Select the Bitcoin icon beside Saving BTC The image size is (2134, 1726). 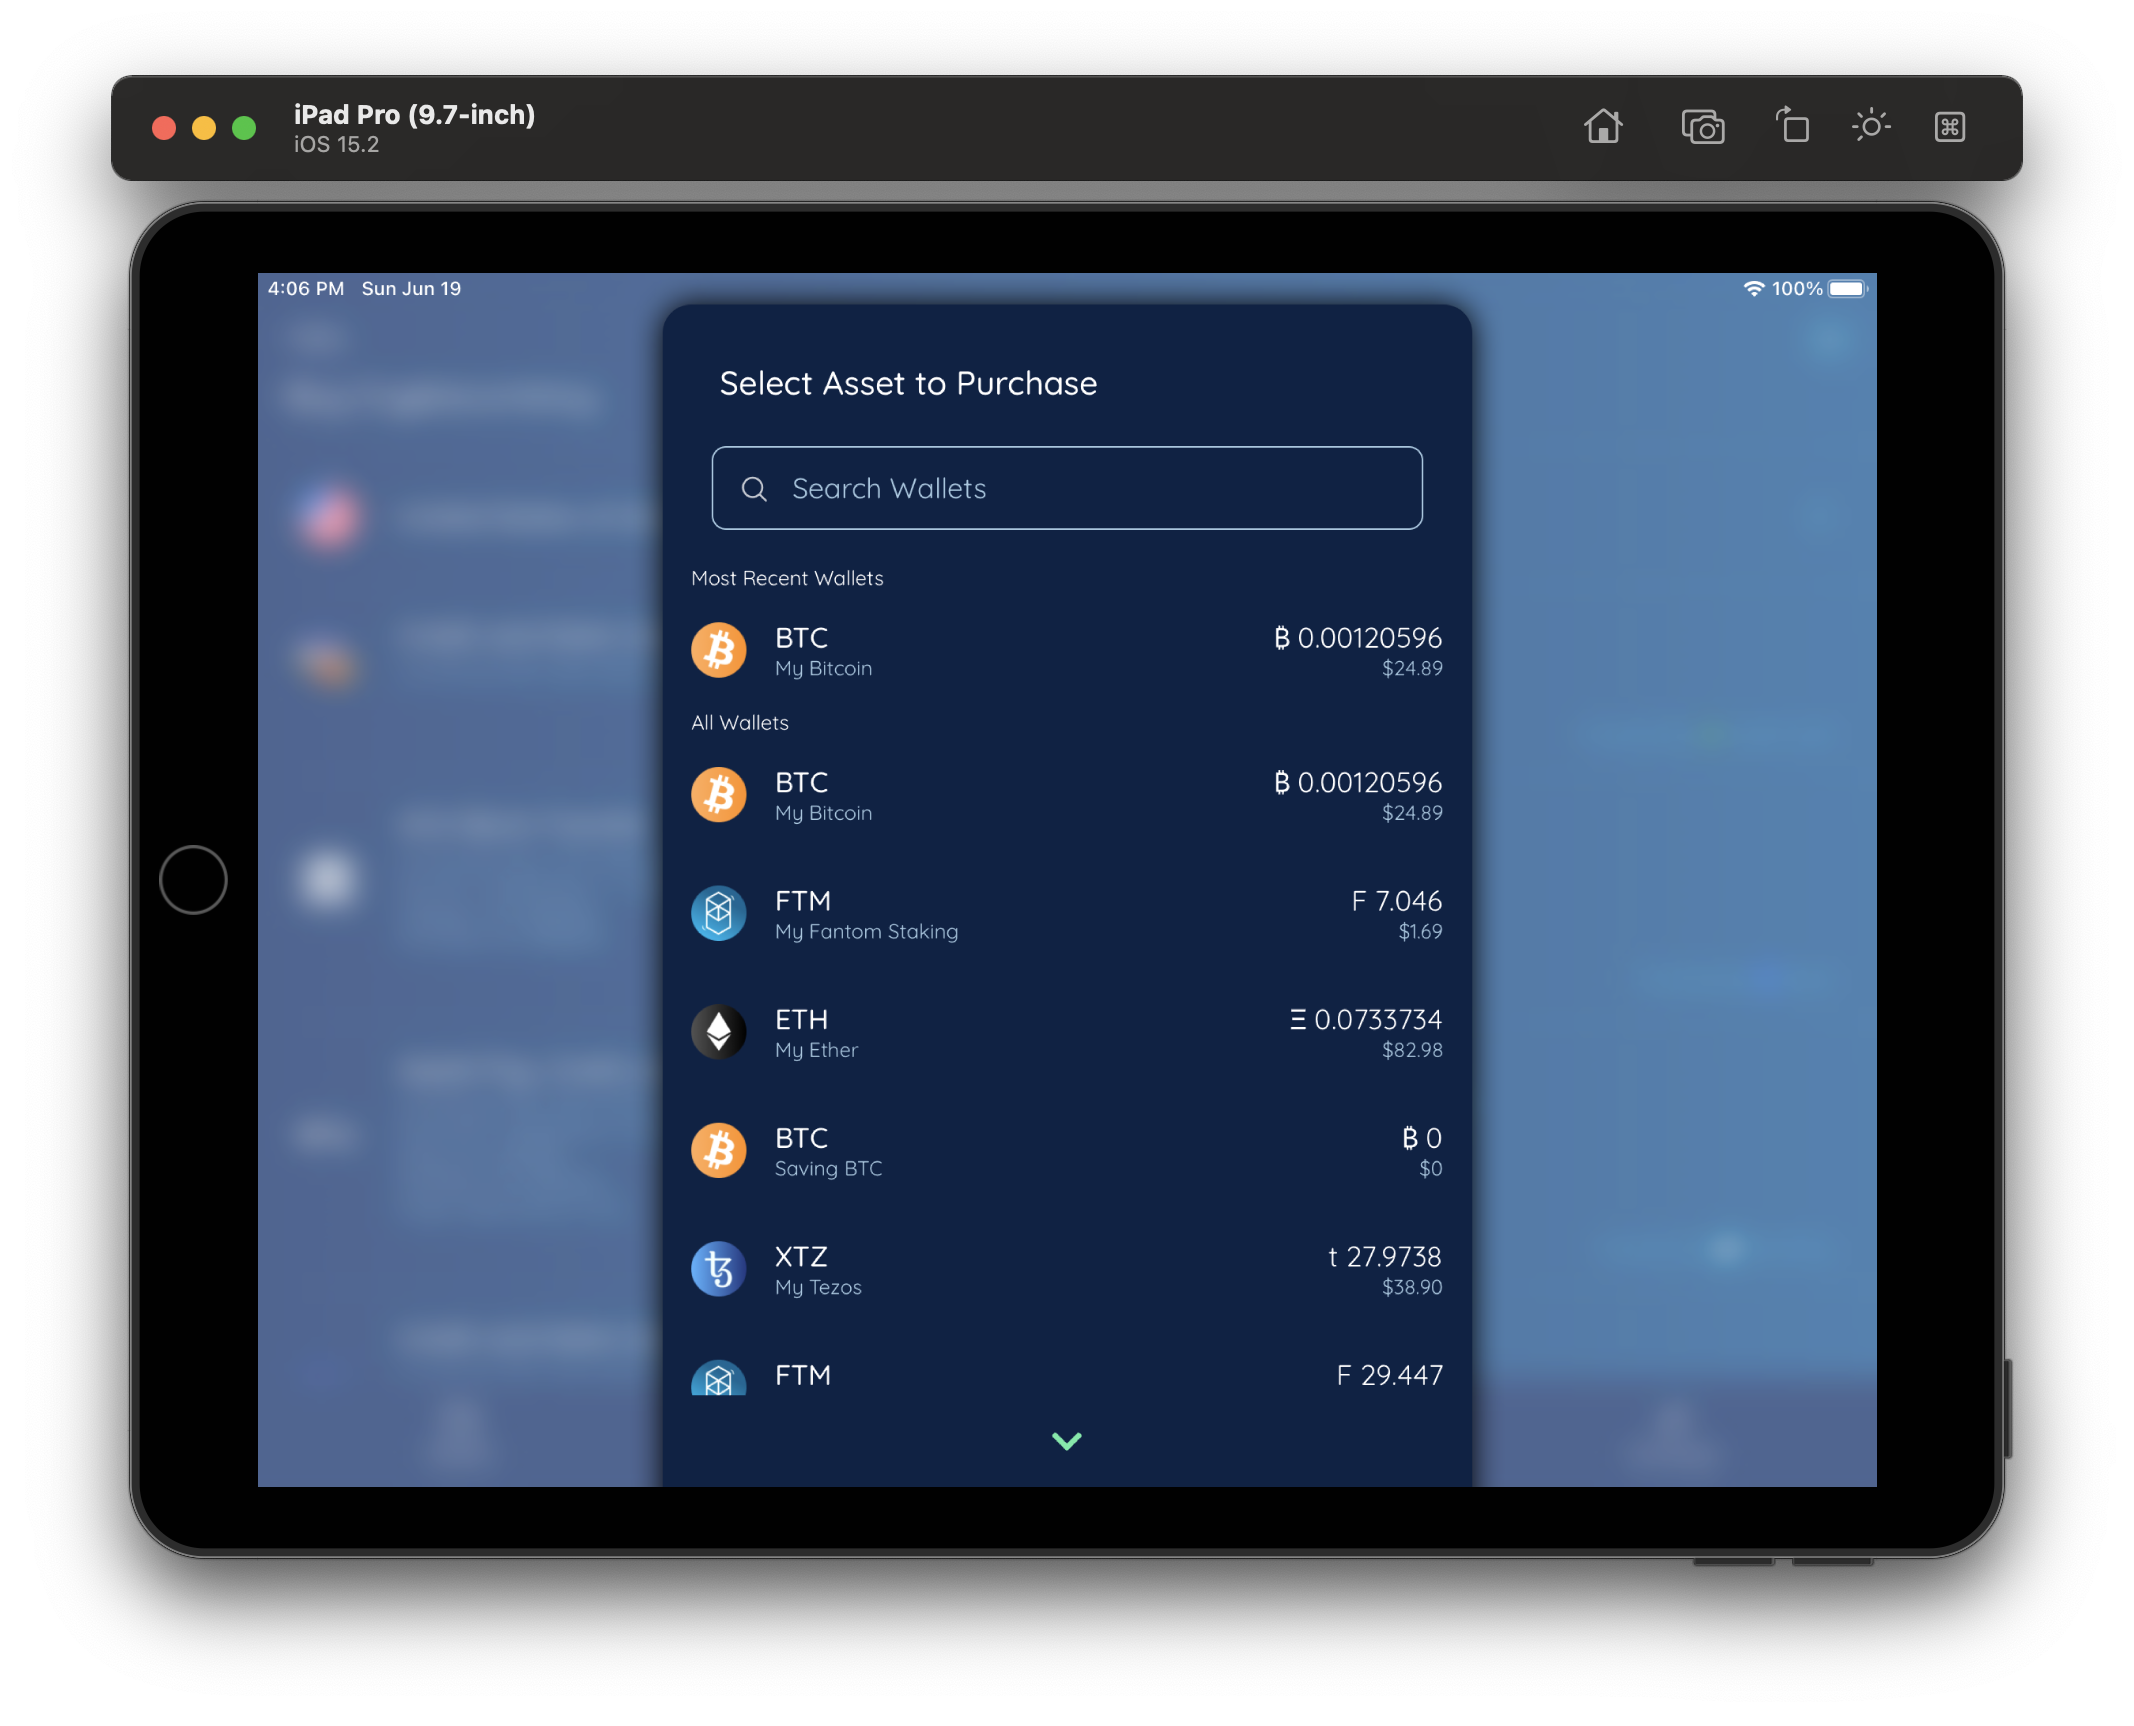[719, 1150]
